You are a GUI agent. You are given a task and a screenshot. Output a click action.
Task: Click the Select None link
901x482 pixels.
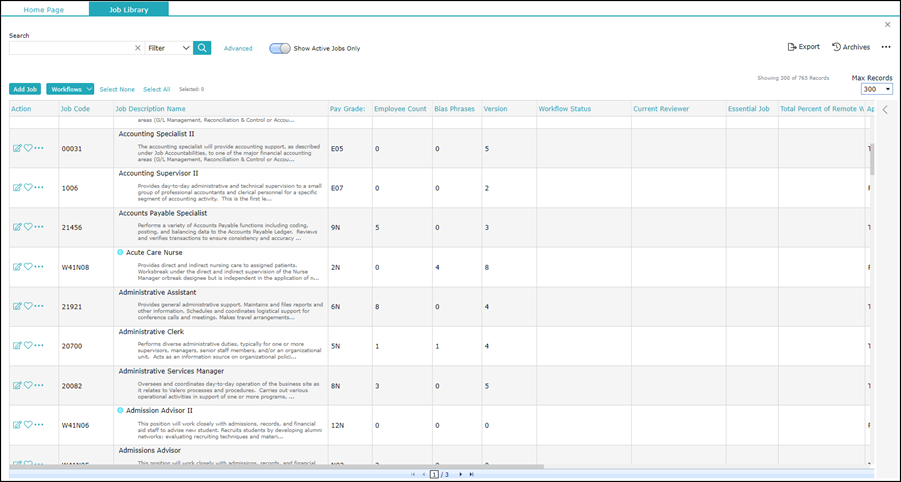pyautogui.click(x=117, y=89)
